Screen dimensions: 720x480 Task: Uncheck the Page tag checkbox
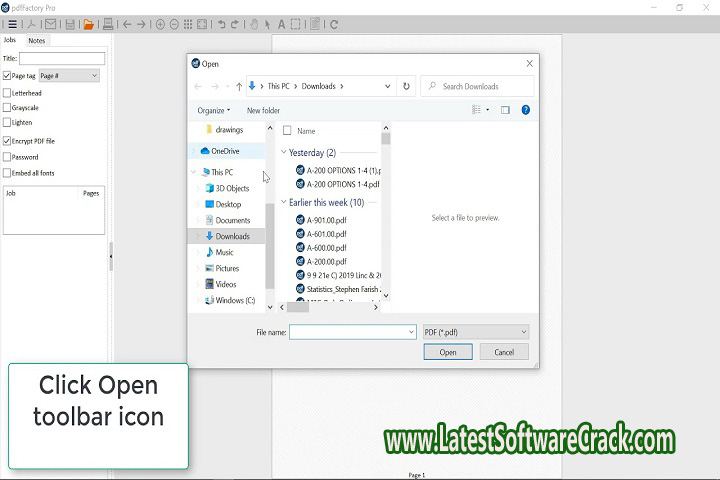[x=7, y=75]
